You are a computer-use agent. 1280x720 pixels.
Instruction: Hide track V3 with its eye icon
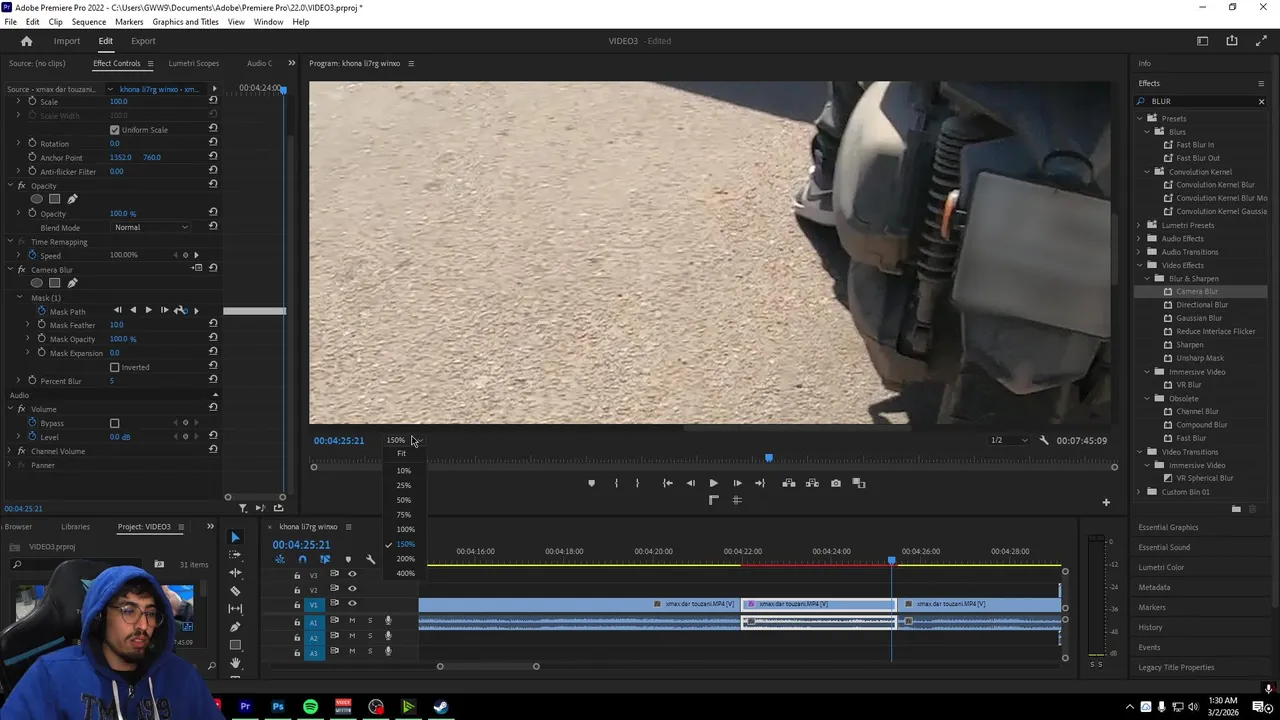click(352, 574)
